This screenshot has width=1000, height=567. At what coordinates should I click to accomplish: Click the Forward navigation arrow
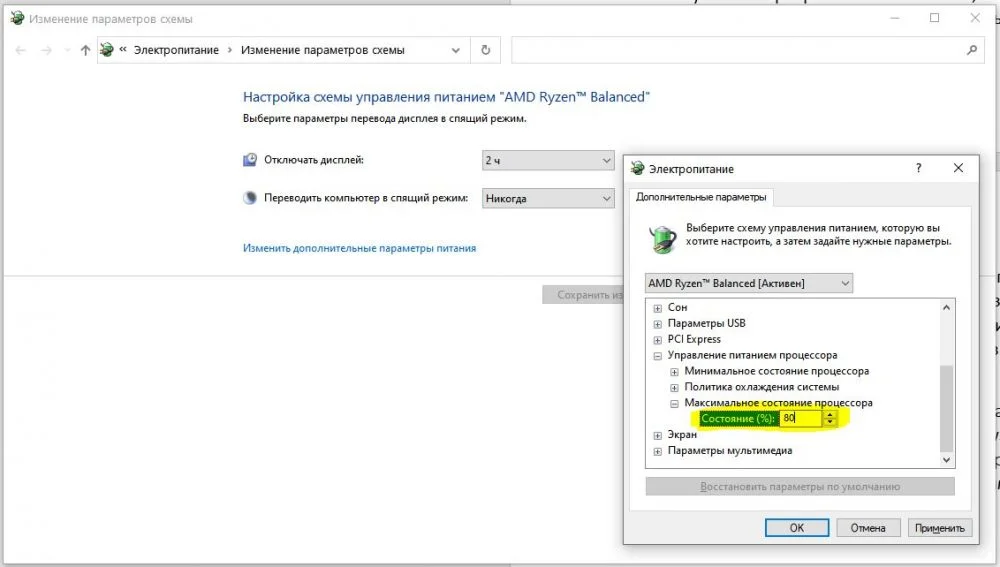46,50
